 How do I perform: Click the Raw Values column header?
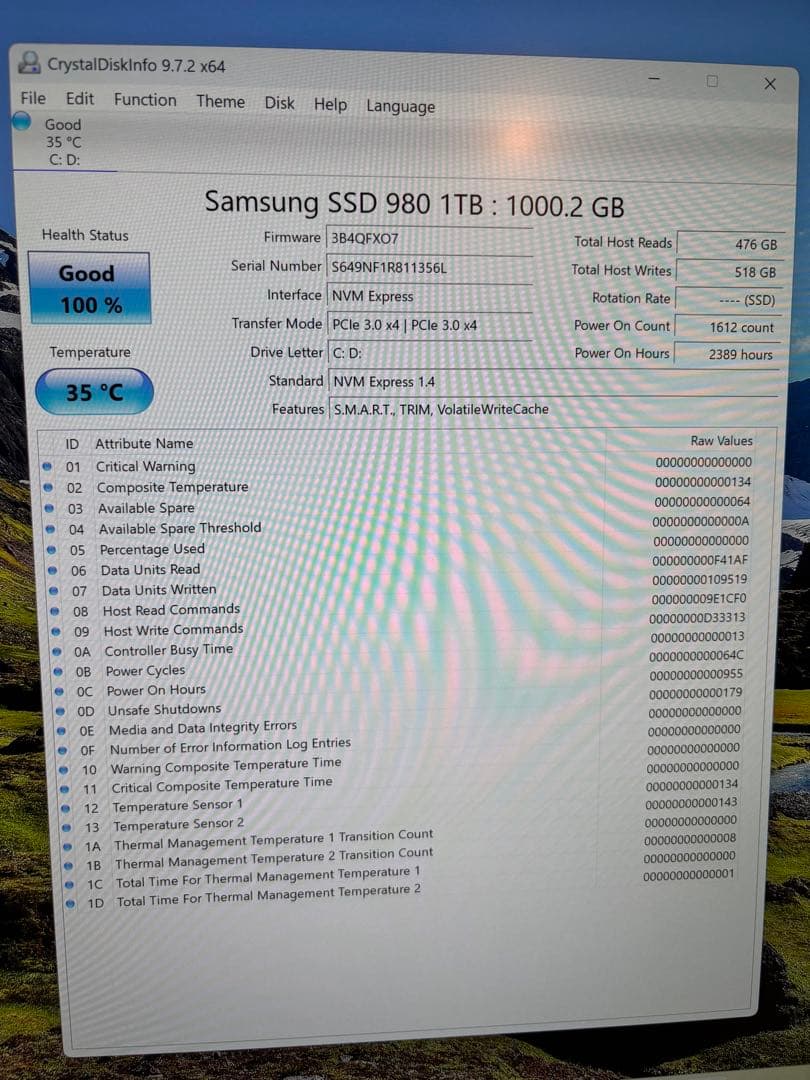click(x=721, y=441)
